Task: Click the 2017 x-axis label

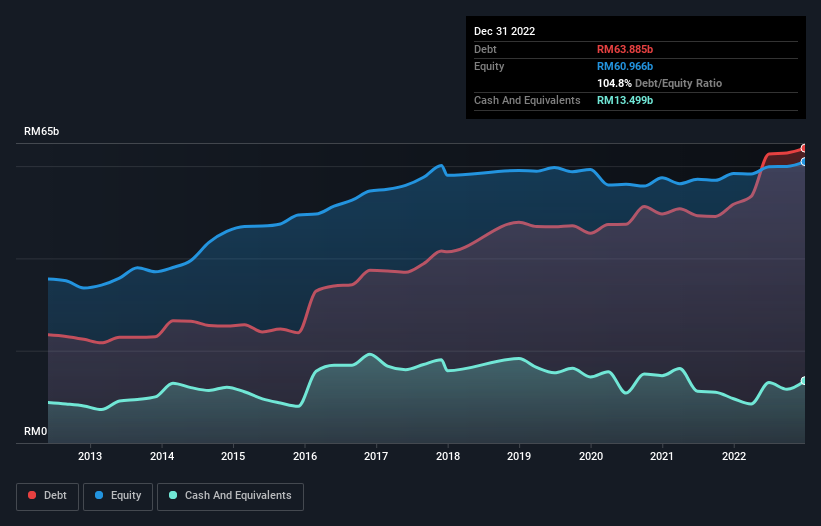Action: tap(376, 456)
